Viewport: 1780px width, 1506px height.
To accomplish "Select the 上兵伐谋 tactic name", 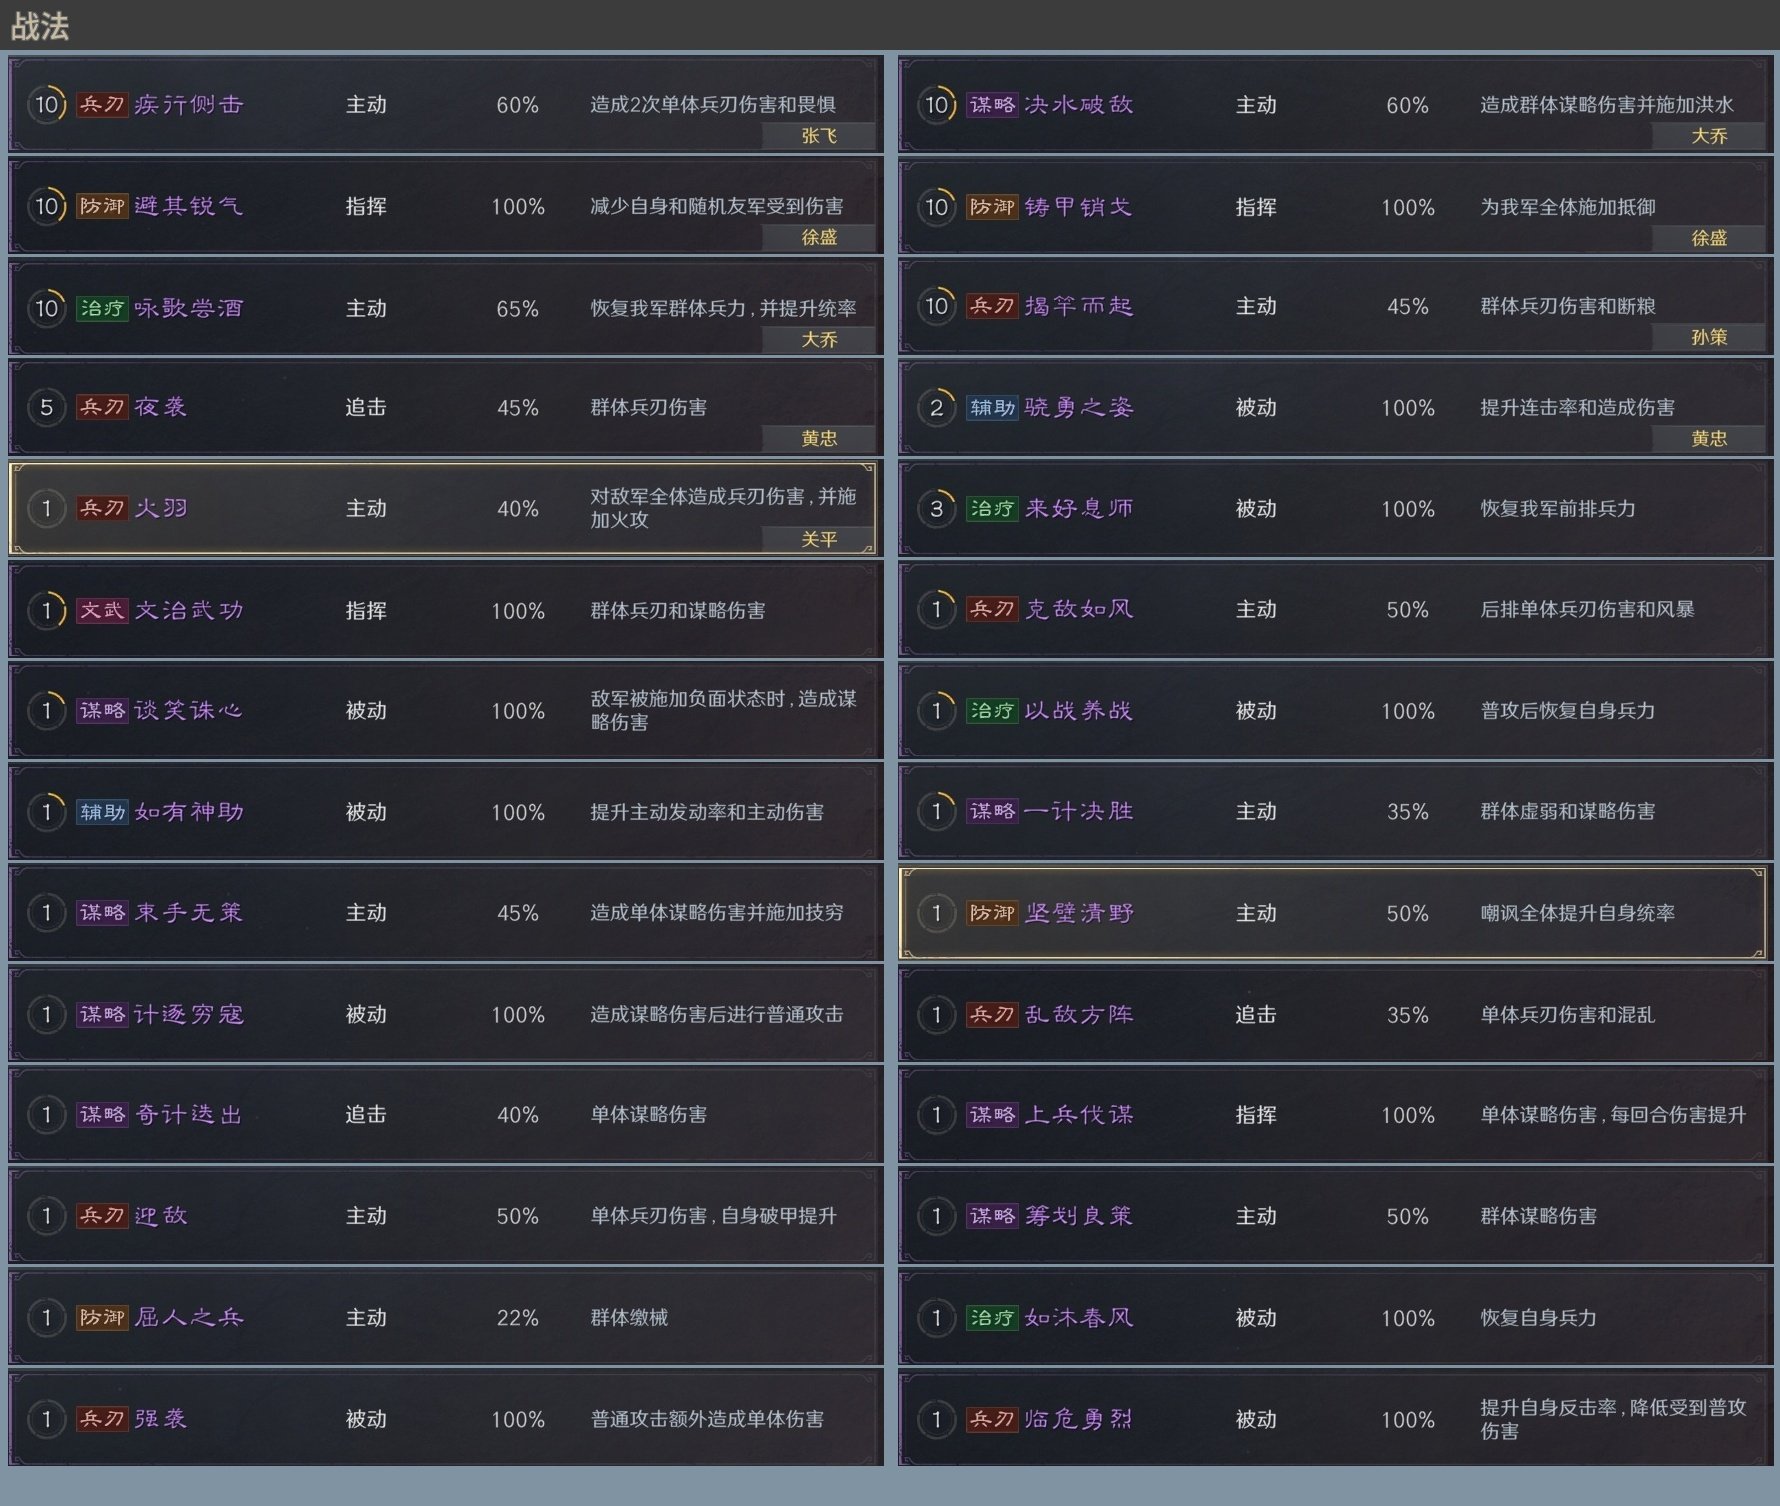I will tap(1079, 1115).
